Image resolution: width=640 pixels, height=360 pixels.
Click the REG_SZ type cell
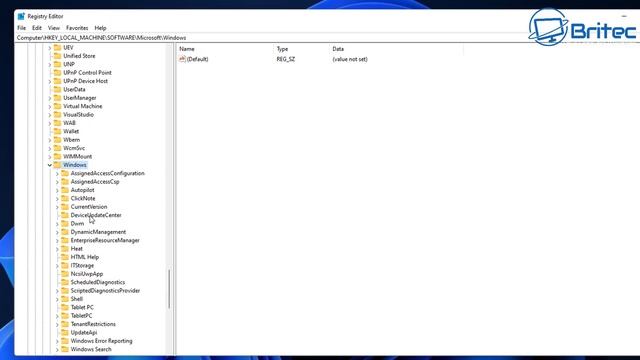286,59
